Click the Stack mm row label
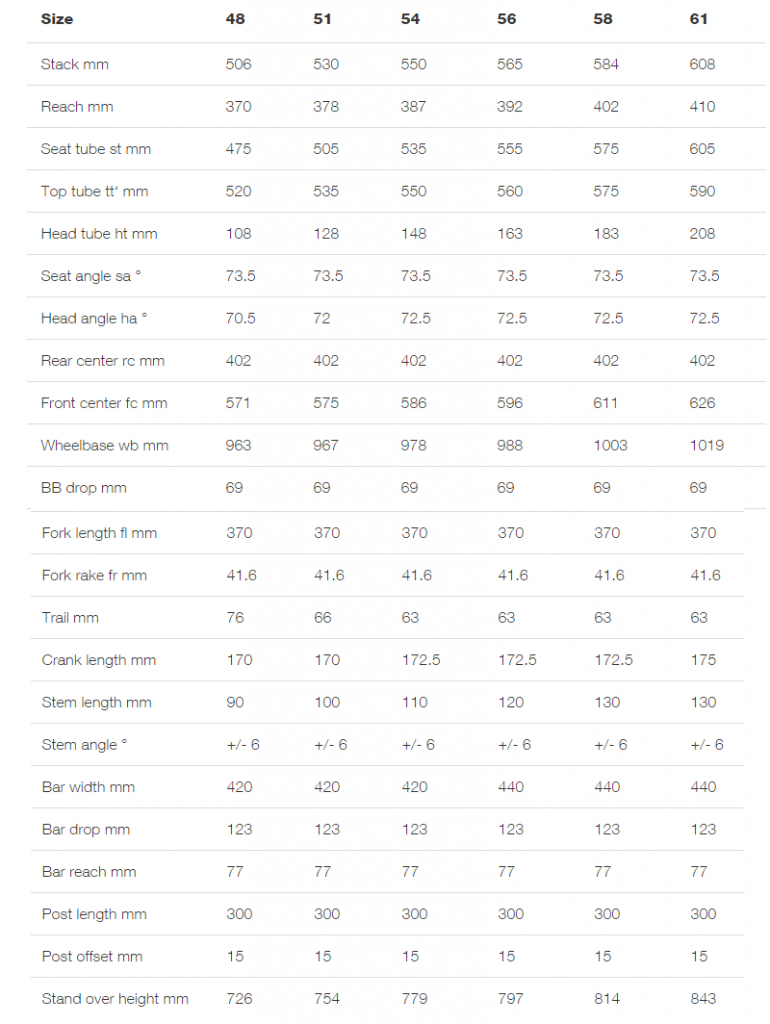Image resolution: width=770 pixels, height=1024 pixels. pos(74,64)
